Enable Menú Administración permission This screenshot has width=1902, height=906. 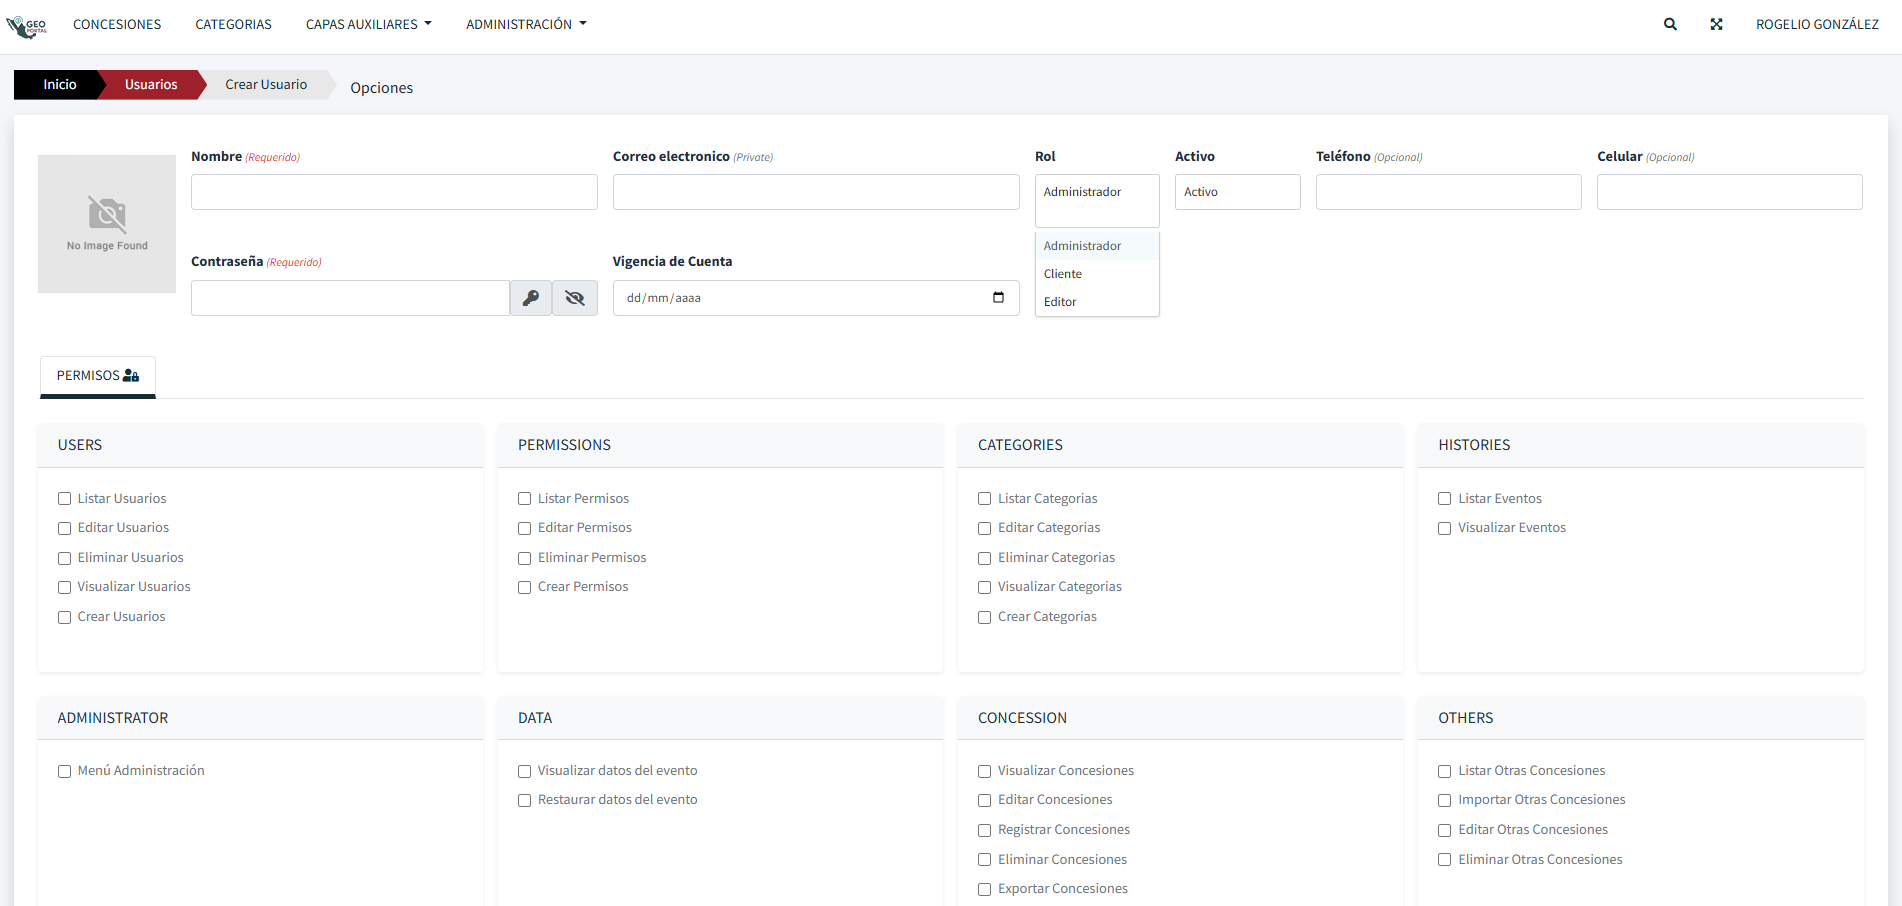65,771
